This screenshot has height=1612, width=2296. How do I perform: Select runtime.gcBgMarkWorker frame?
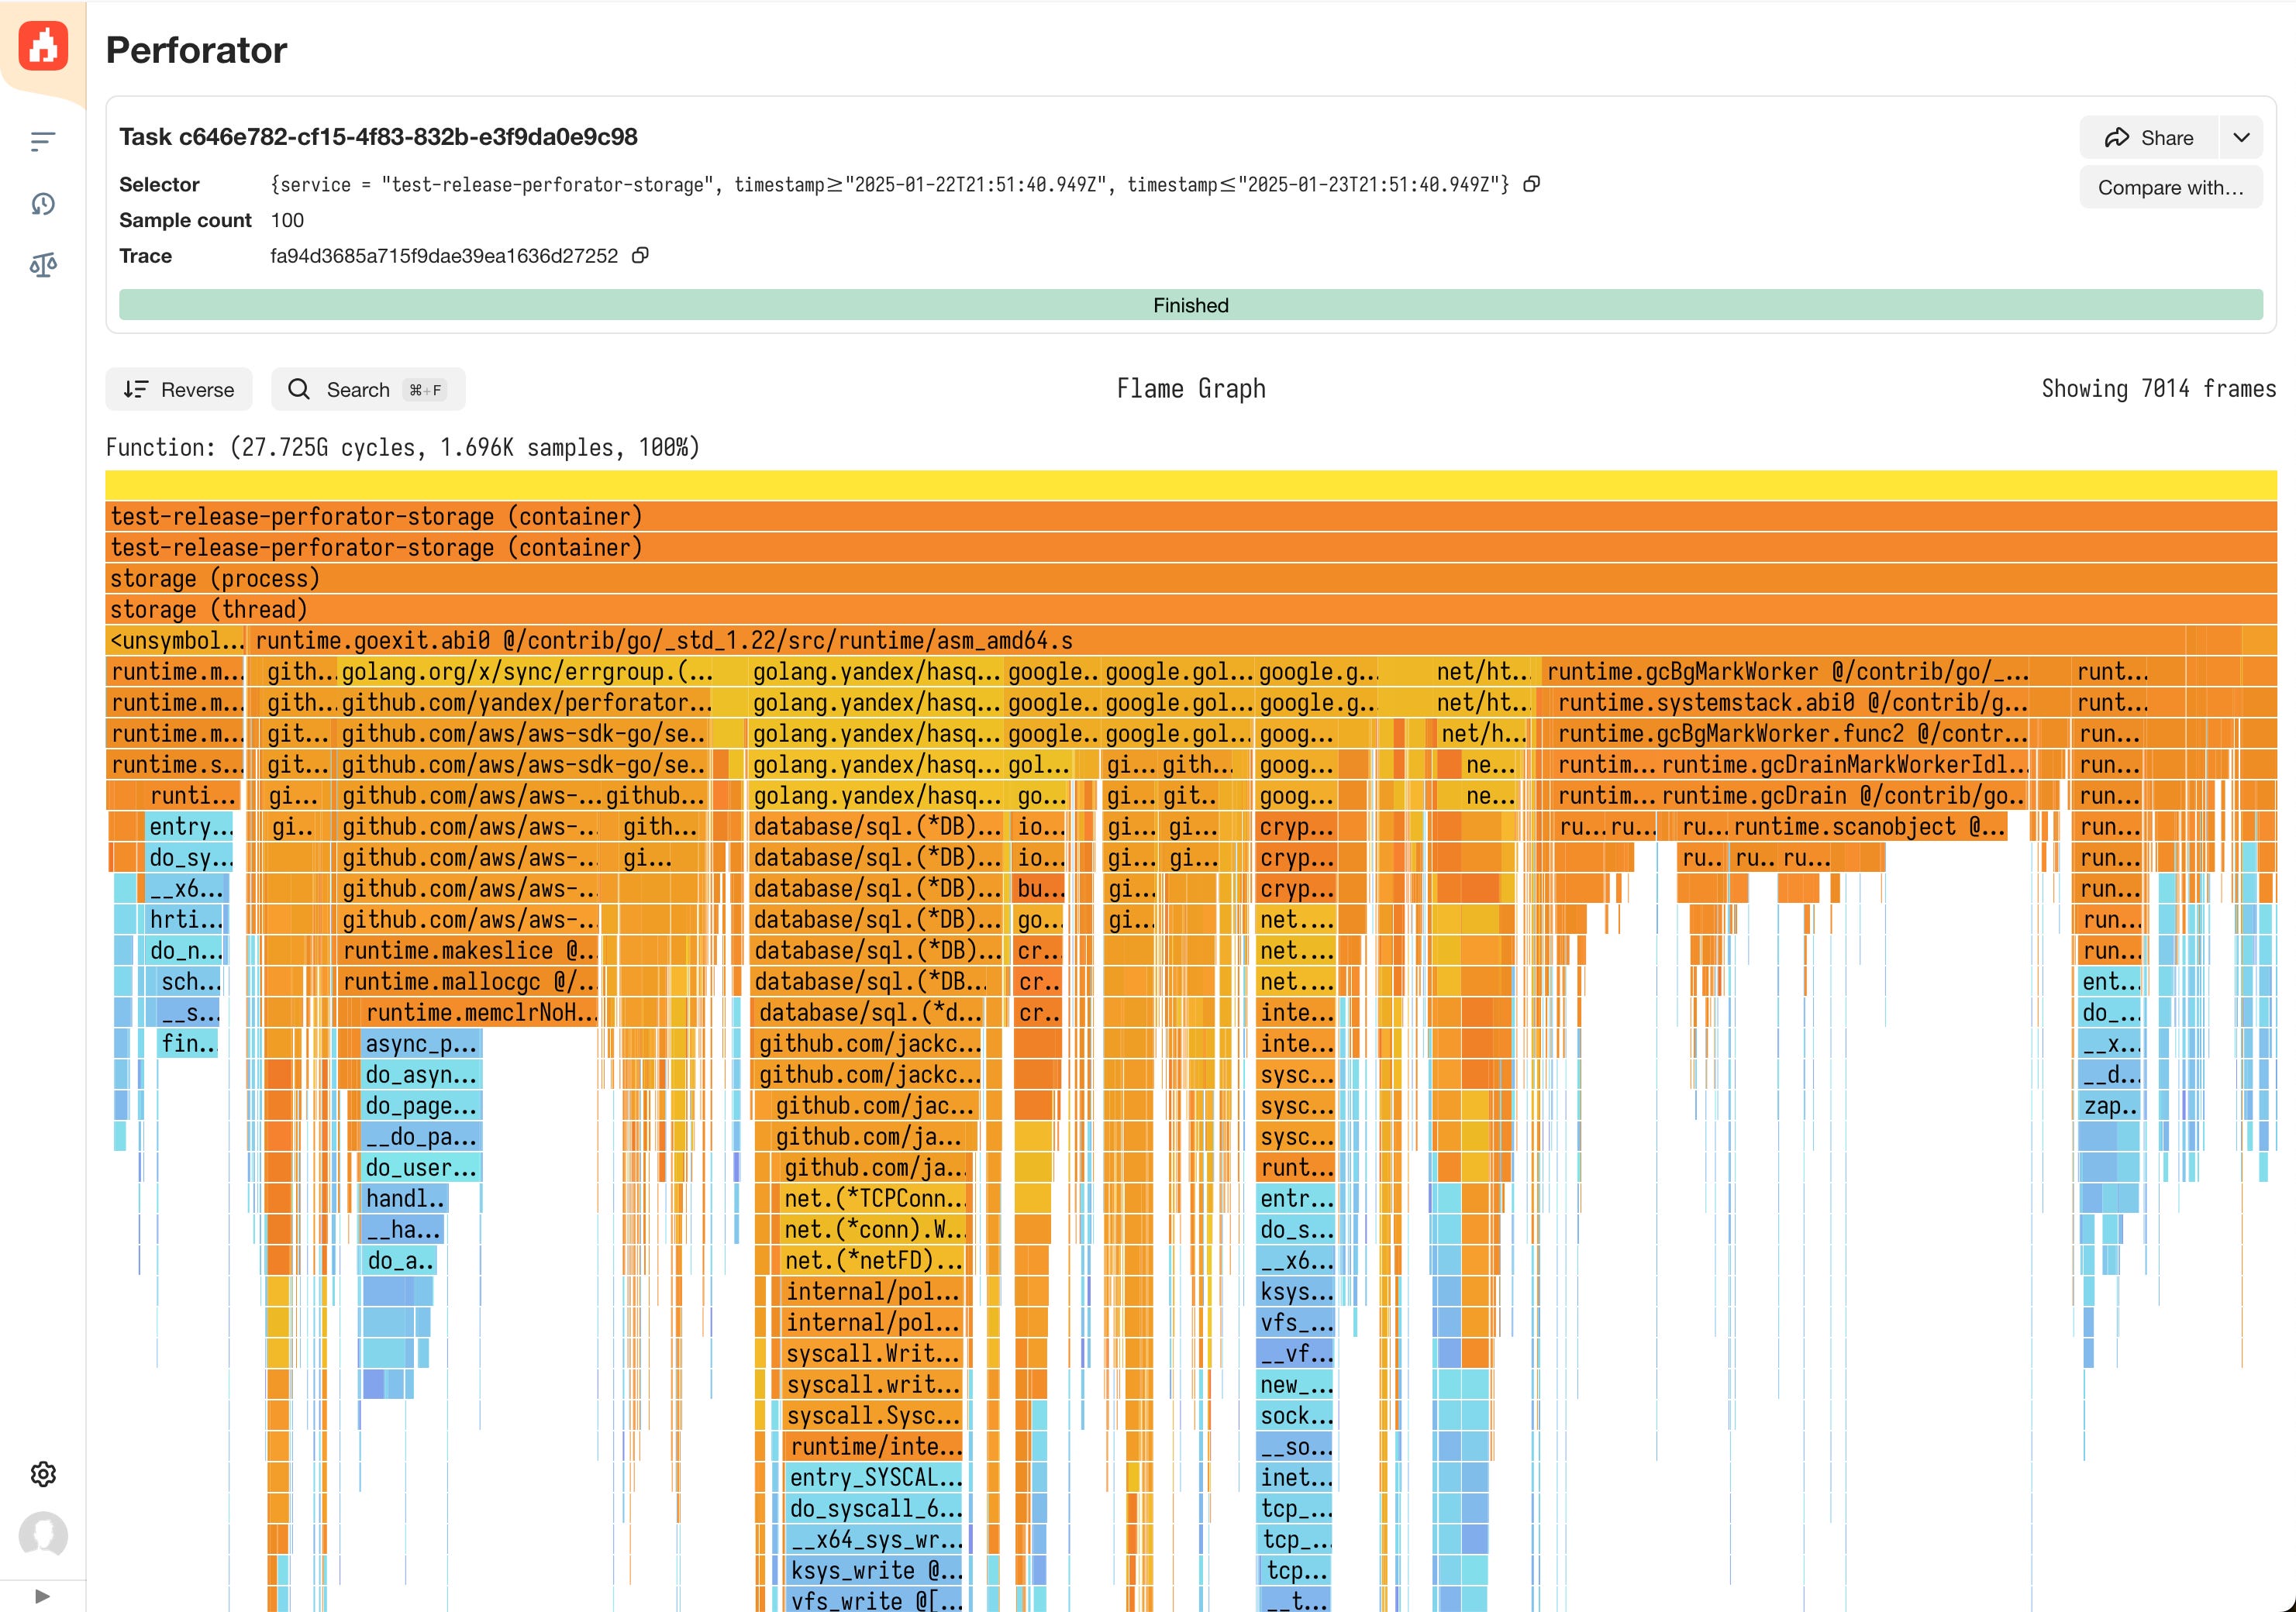click(x=1787, y=671)
